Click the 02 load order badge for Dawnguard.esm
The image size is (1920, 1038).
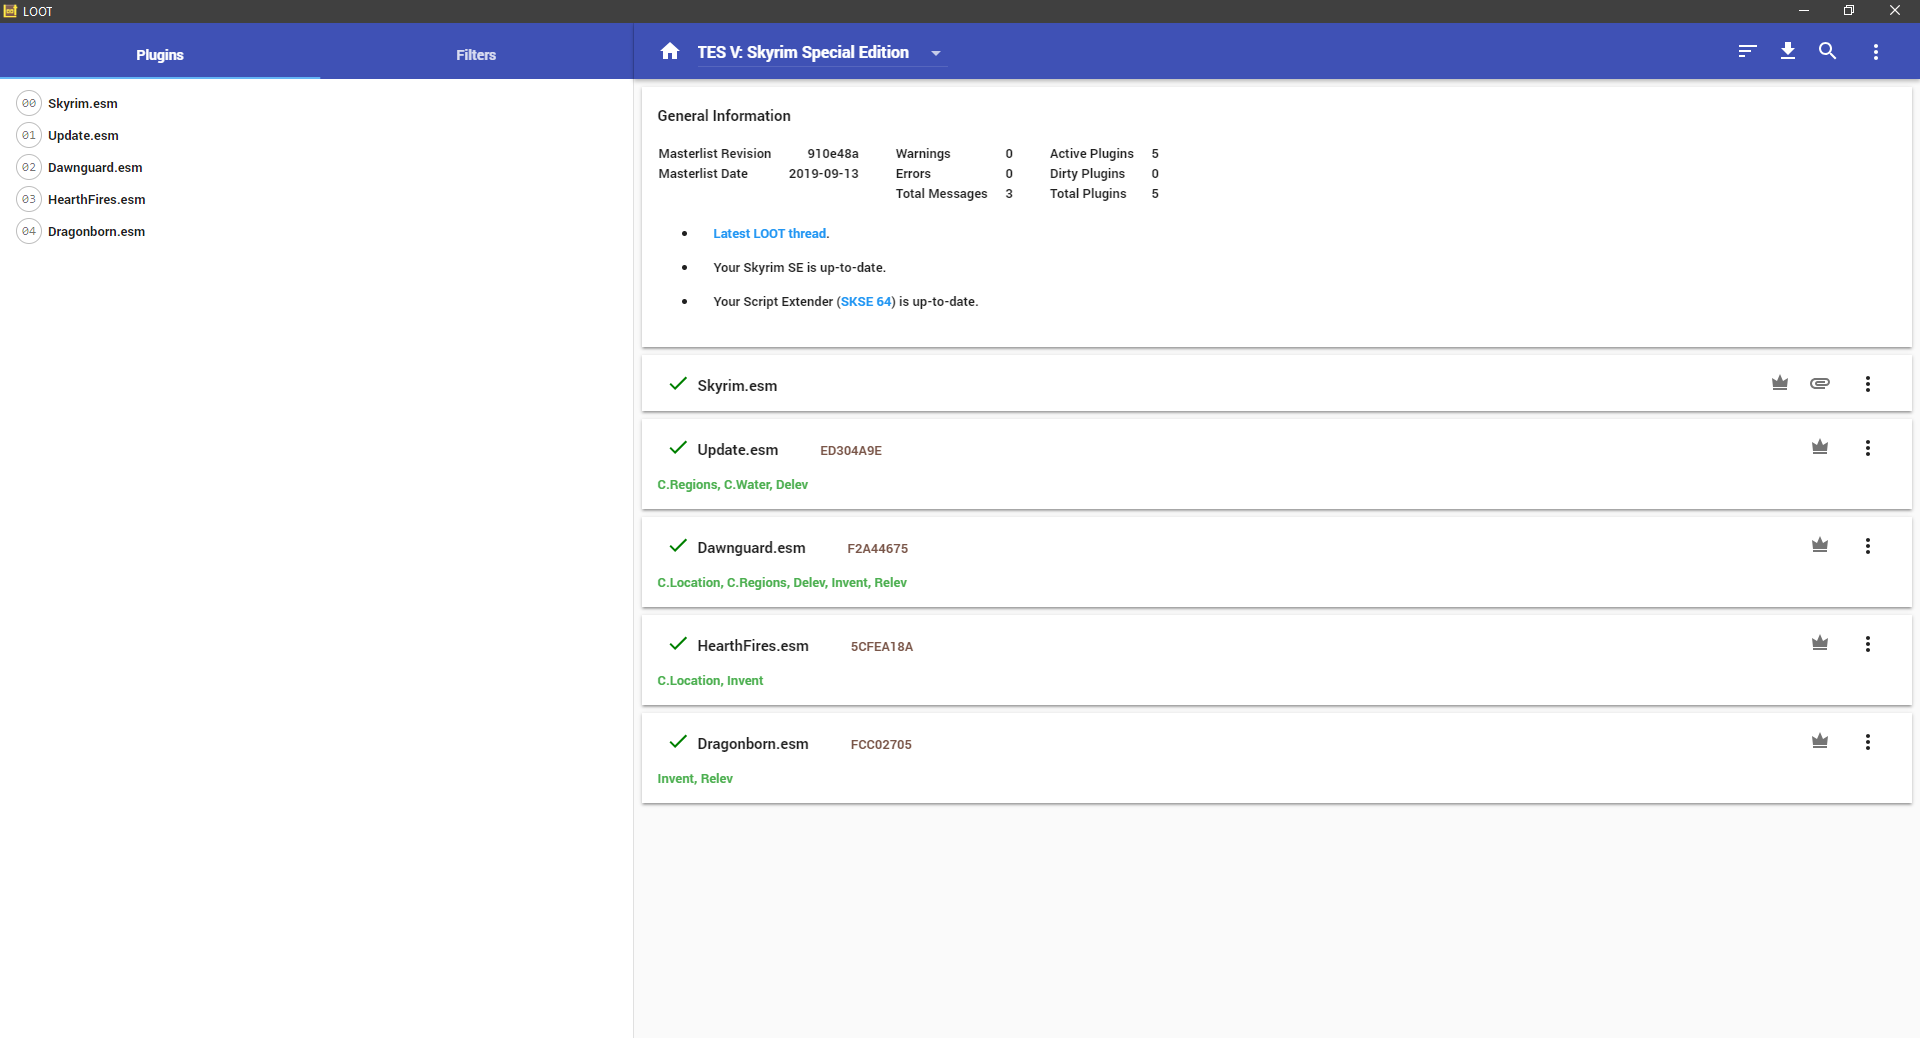[x=29, y=167]
